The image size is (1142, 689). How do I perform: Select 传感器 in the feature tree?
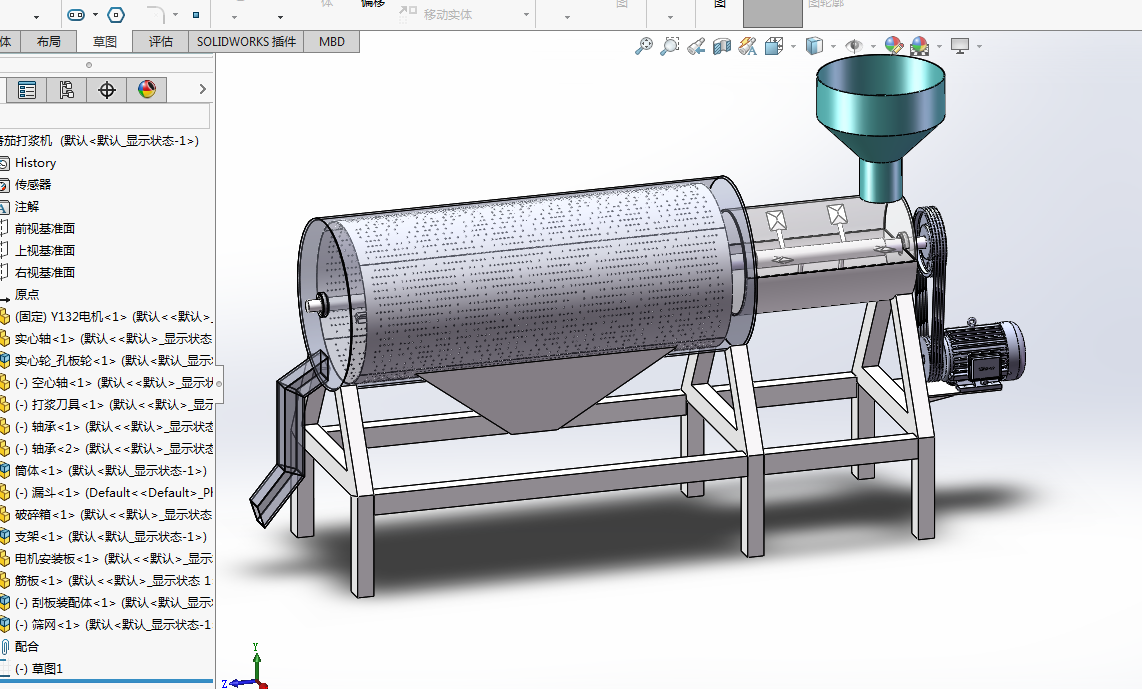pyautogui.click(x=33, y=185)
